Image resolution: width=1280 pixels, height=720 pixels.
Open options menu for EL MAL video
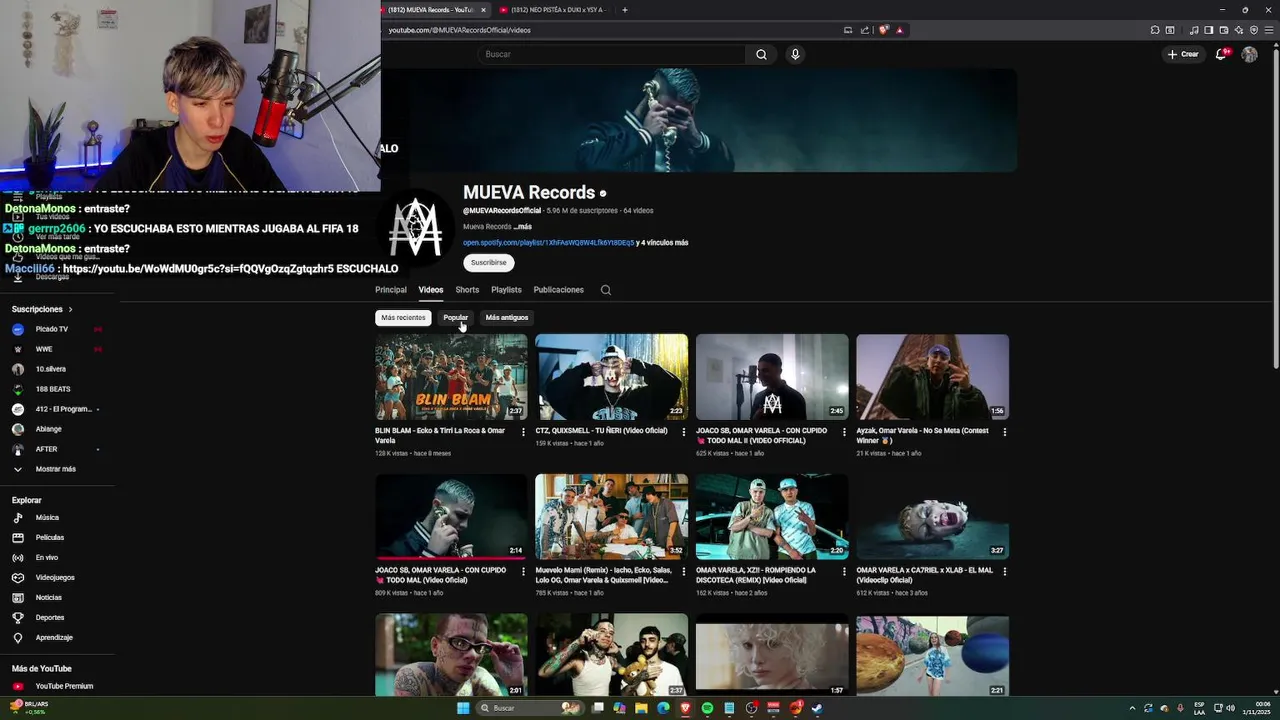point(1004,572)
